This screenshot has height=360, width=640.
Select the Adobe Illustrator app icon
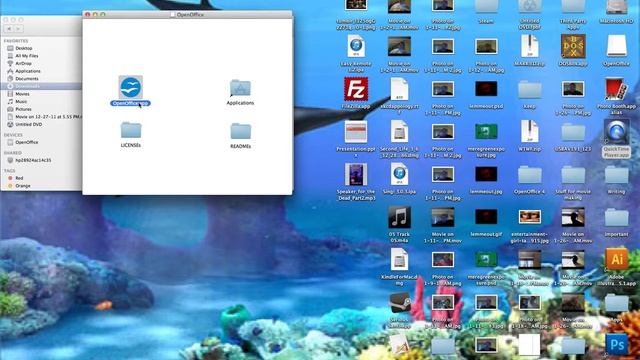point(616,260)
